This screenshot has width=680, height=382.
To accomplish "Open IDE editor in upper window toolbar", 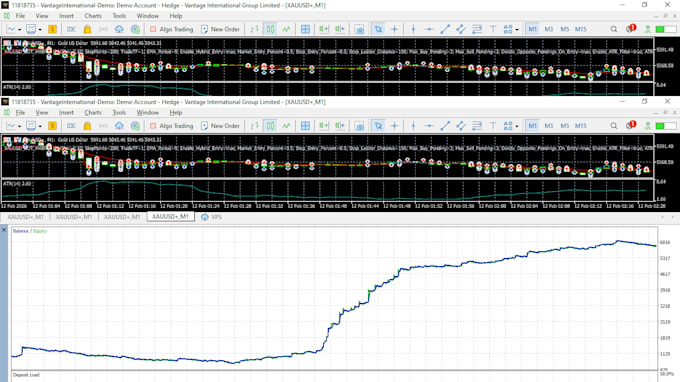I will pos(71,29).
